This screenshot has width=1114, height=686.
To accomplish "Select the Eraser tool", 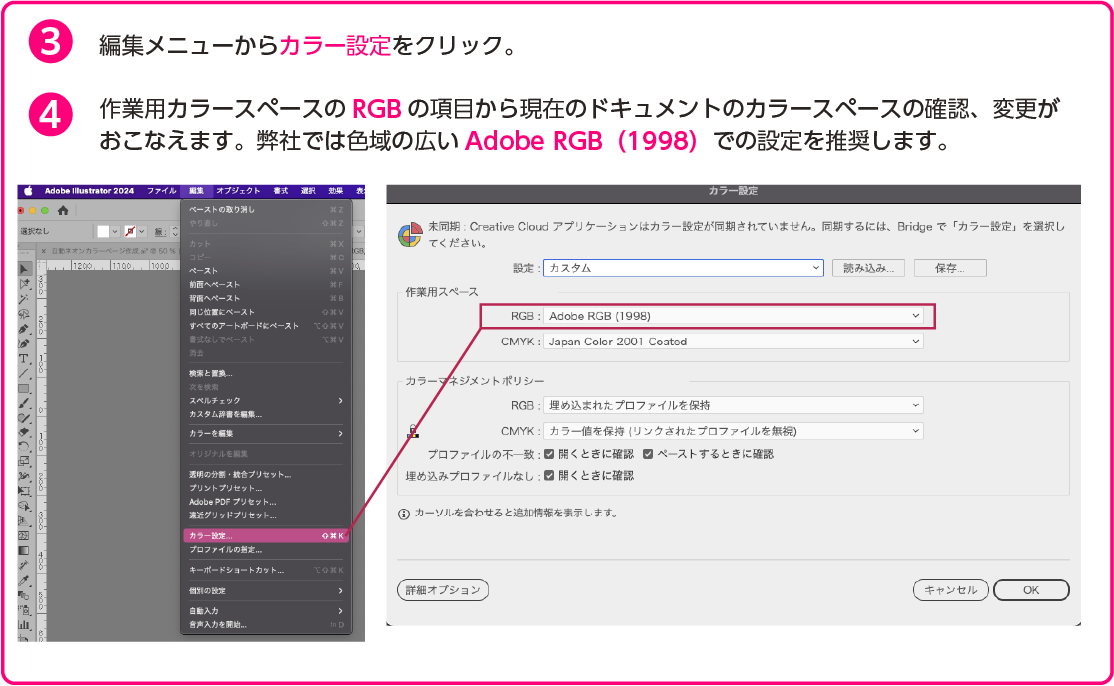I will tap(24, 432).
